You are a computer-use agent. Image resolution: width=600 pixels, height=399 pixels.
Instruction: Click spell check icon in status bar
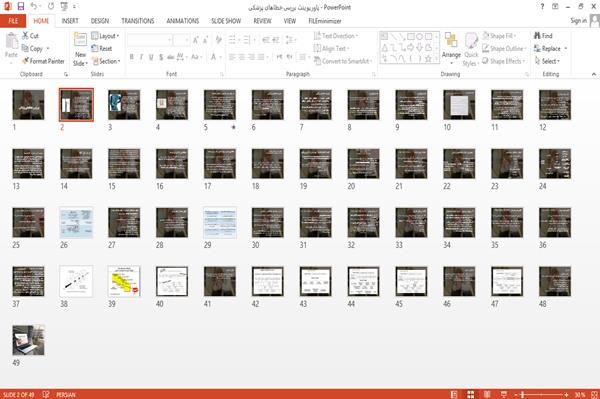pyautogui.click(x=46, y=394)
